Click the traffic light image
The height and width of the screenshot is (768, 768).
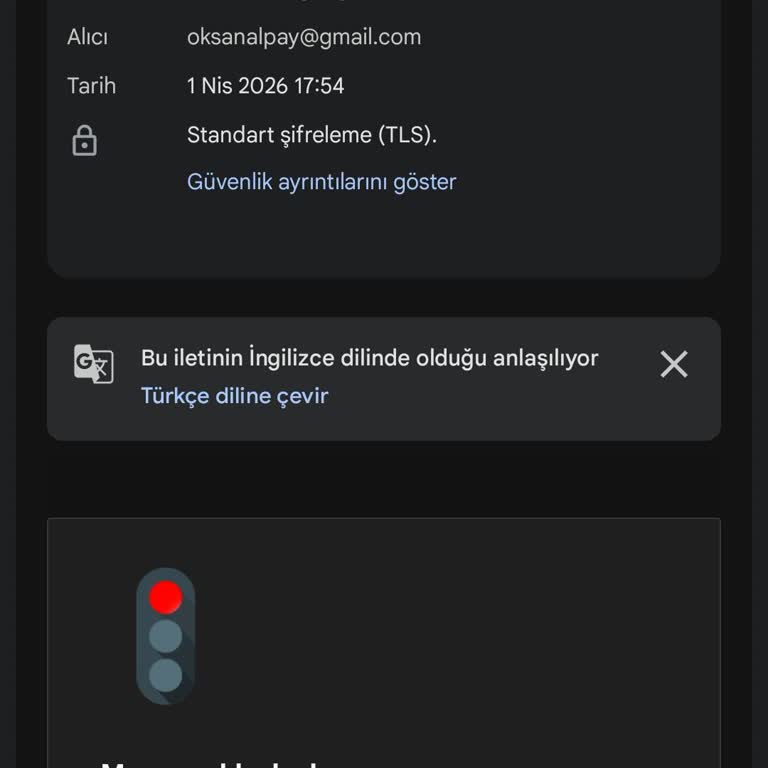(166, 636)
